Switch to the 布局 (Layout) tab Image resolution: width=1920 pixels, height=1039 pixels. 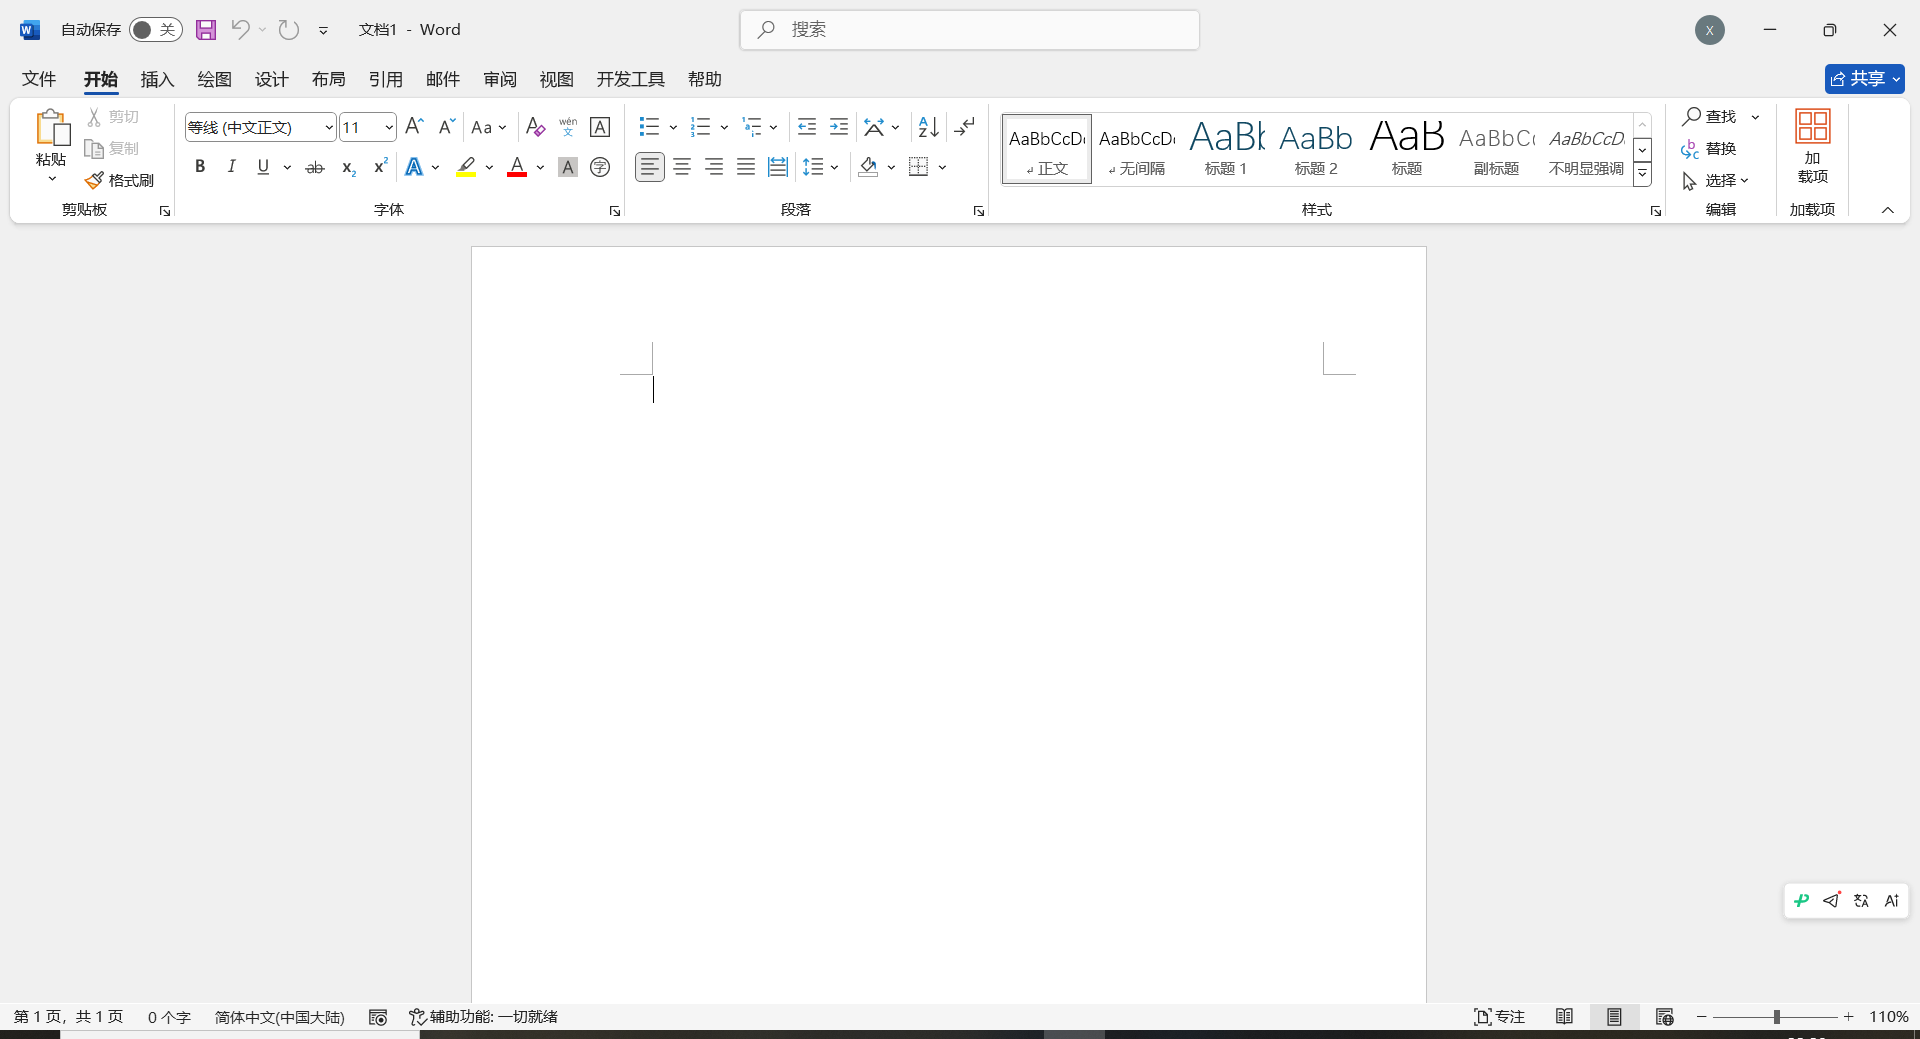tap(329, 79)
